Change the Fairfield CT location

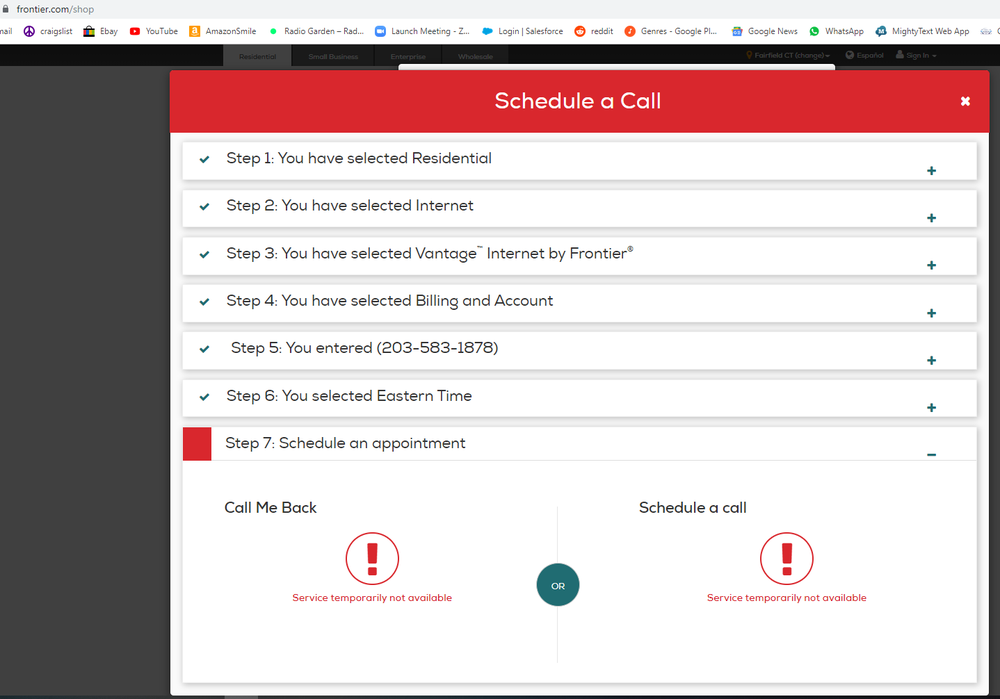tap(788, 55)
